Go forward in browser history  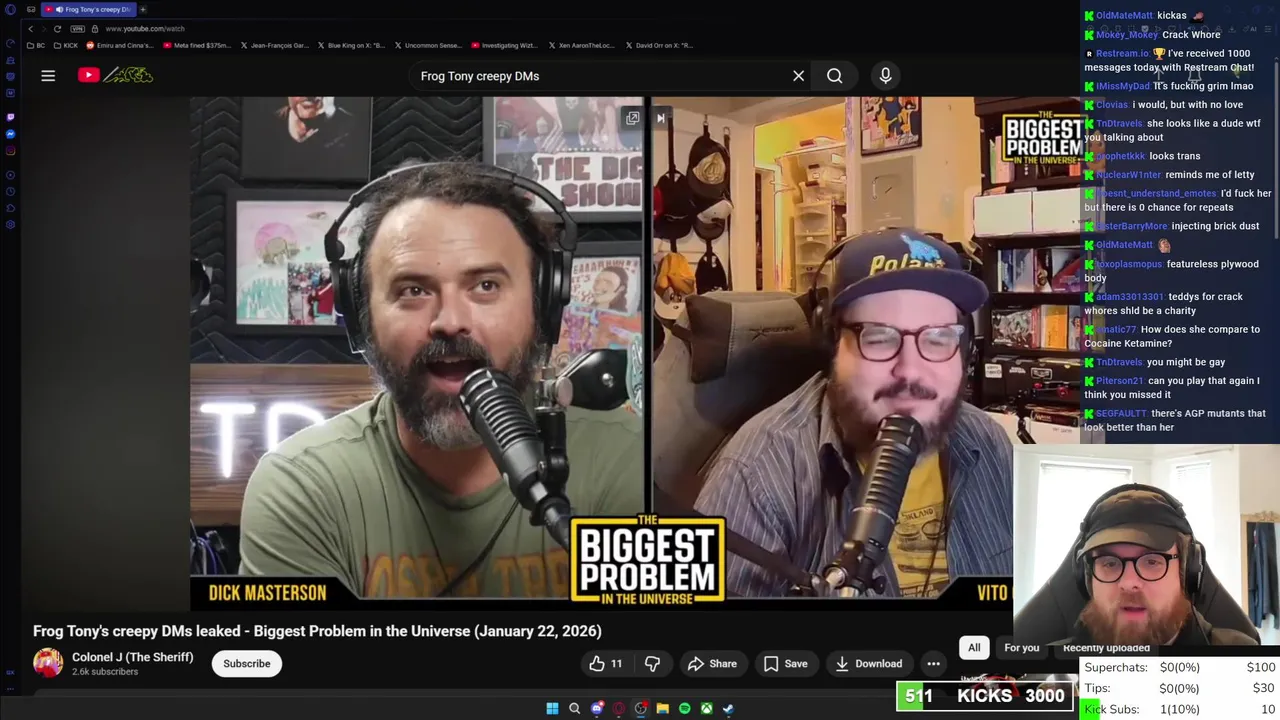[x=44, y=29]
